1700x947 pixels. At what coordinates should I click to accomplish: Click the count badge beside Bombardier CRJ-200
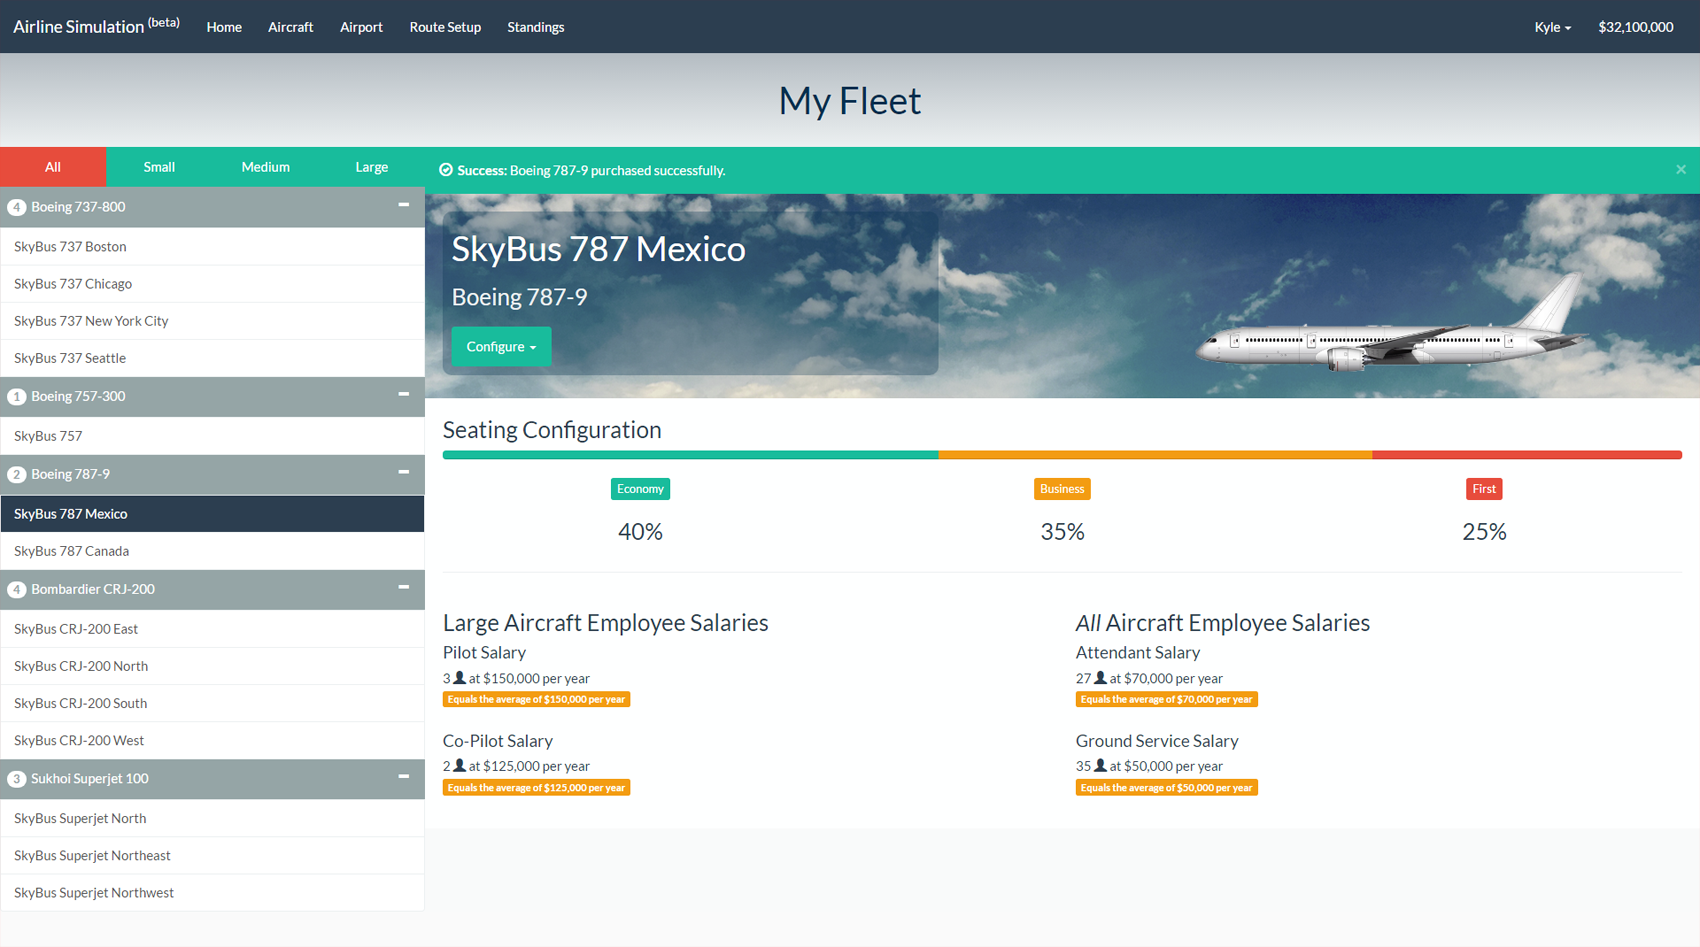(16, 589)
